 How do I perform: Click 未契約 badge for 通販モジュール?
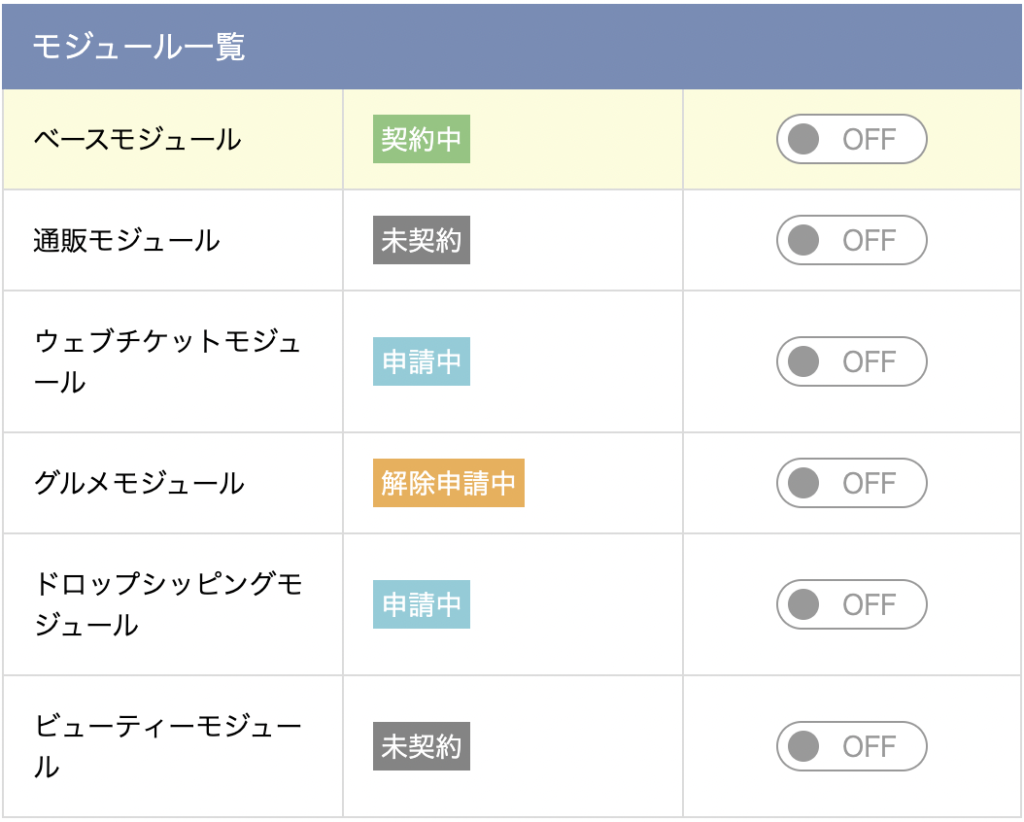click(421, 240)
